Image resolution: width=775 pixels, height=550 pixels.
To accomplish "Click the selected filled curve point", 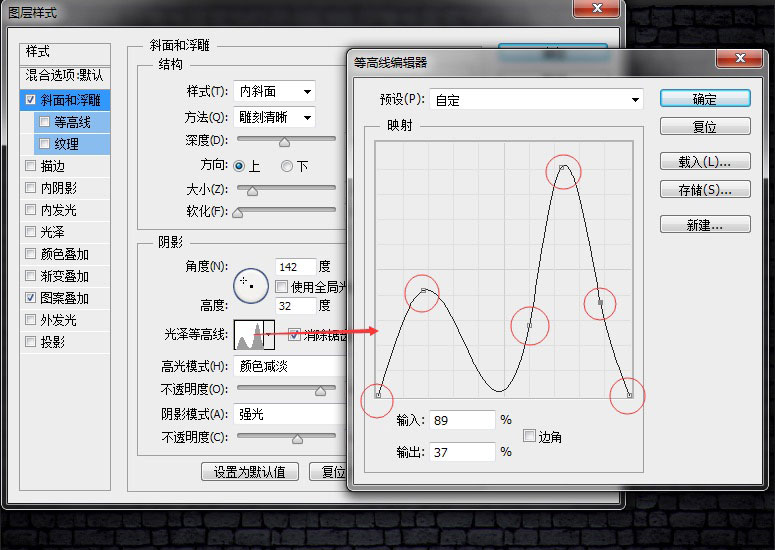I will pyautogui.click(x=601, y=302).
